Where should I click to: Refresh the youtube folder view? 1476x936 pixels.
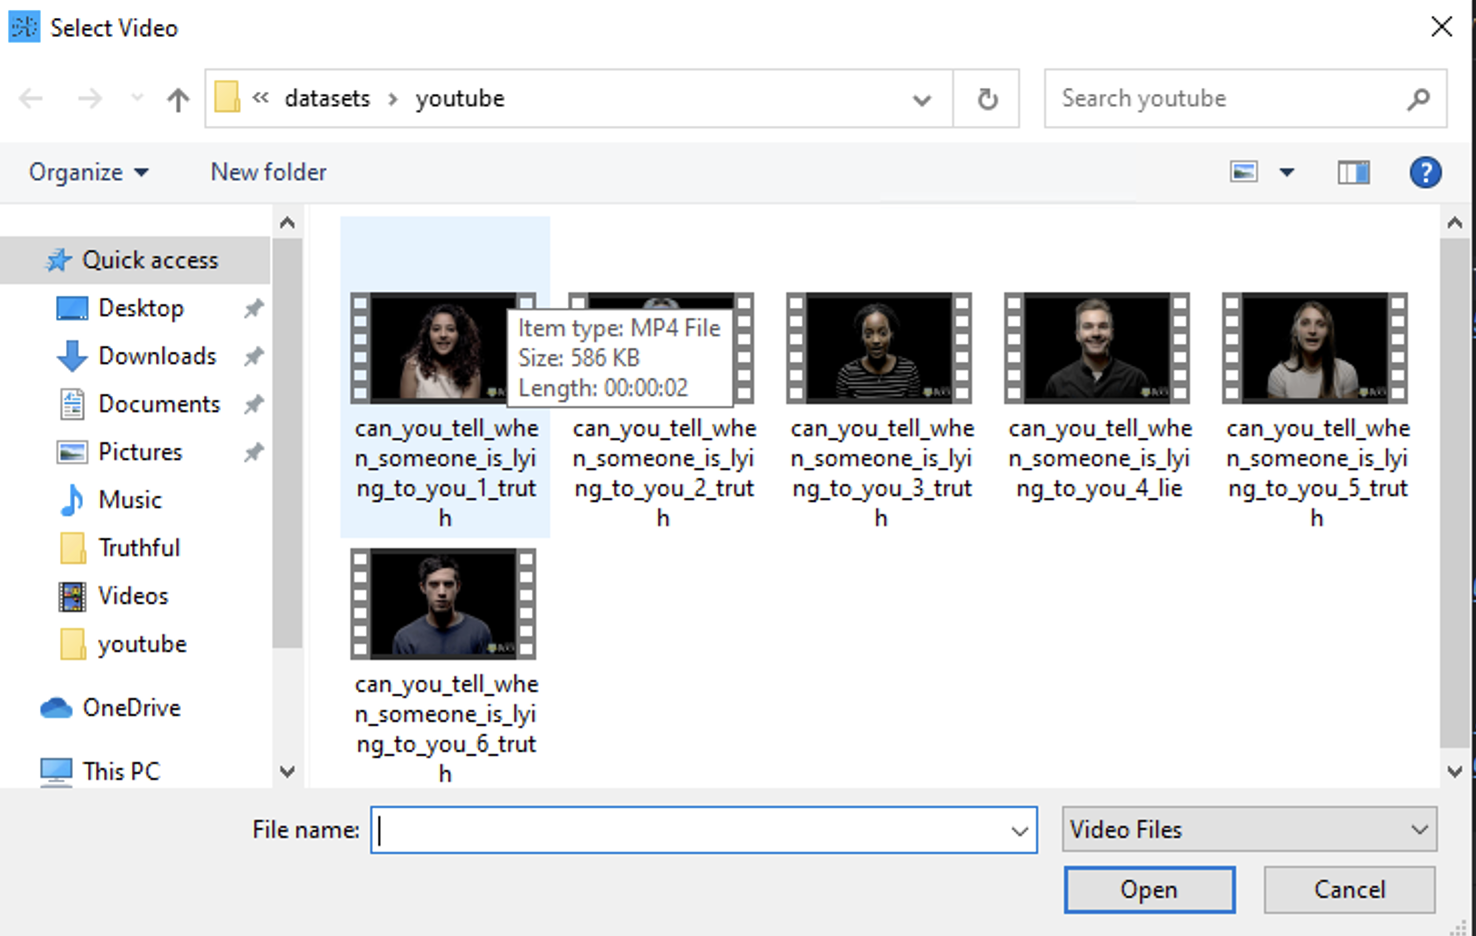click(986, 98)
